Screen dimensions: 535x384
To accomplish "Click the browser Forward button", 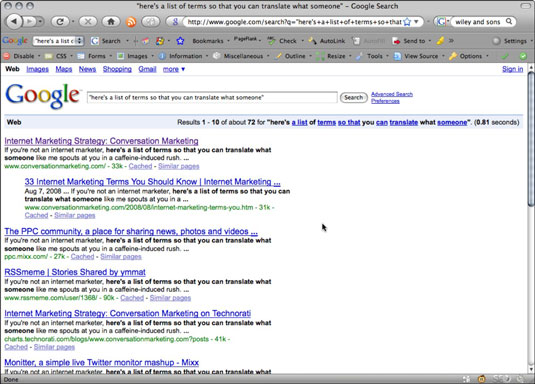I will 30,22.
